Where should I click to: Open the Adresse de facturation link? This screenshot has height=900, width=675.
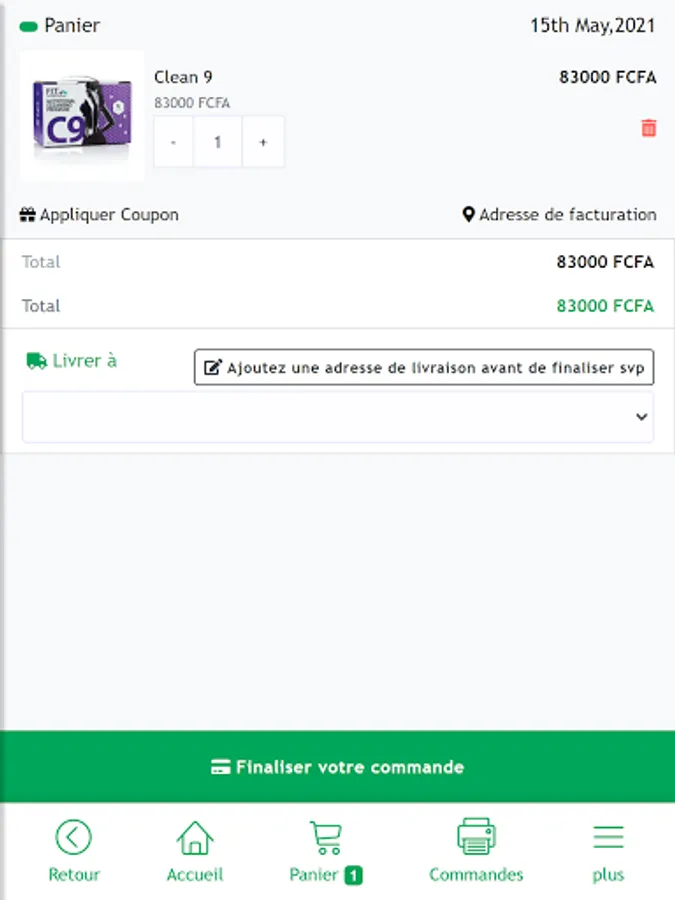click(559, 215)
